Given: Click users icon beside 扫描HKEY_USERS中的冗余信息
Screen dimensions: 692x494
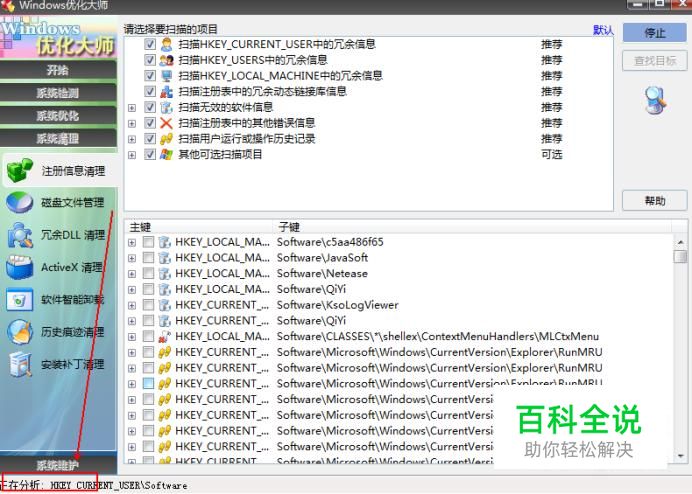Looking at the screenshot, I should pos(166,60).
